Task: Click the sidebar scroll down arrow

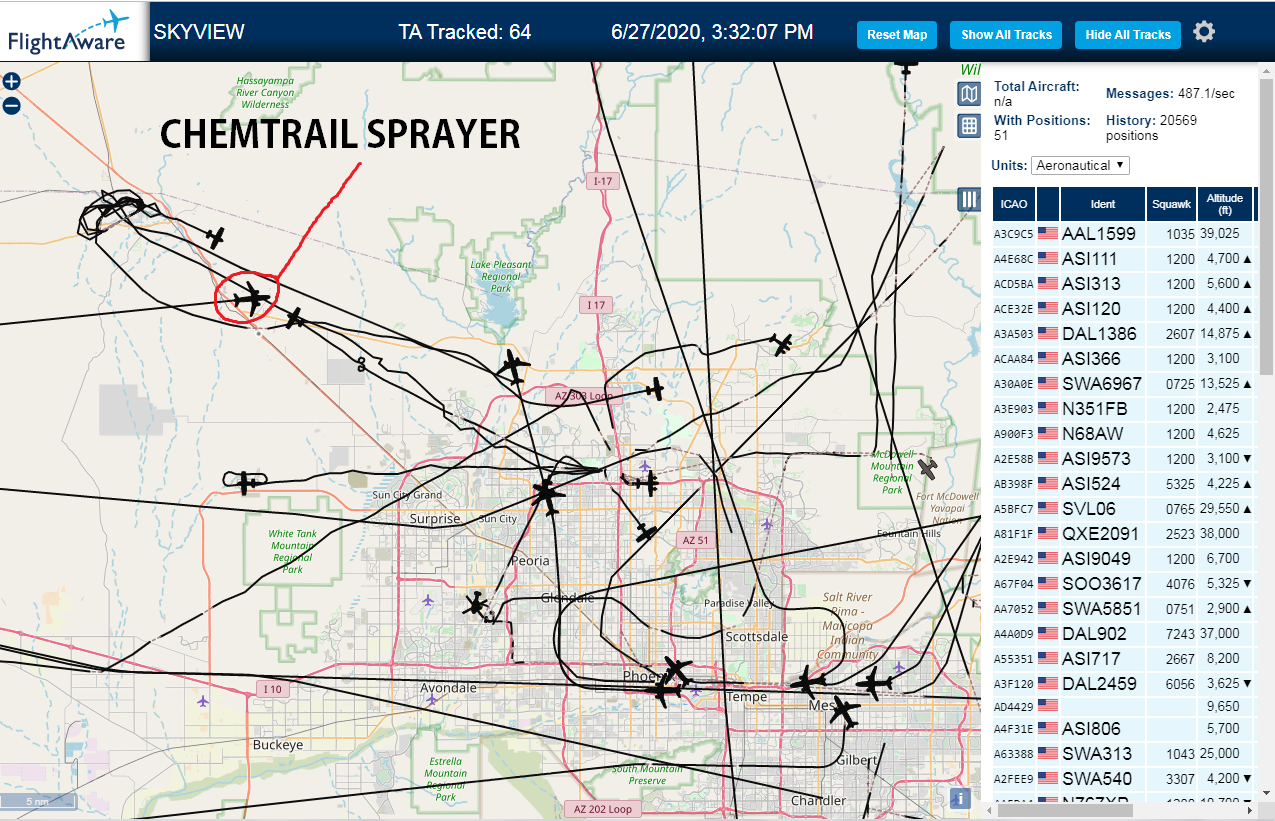Action: 1266,796
